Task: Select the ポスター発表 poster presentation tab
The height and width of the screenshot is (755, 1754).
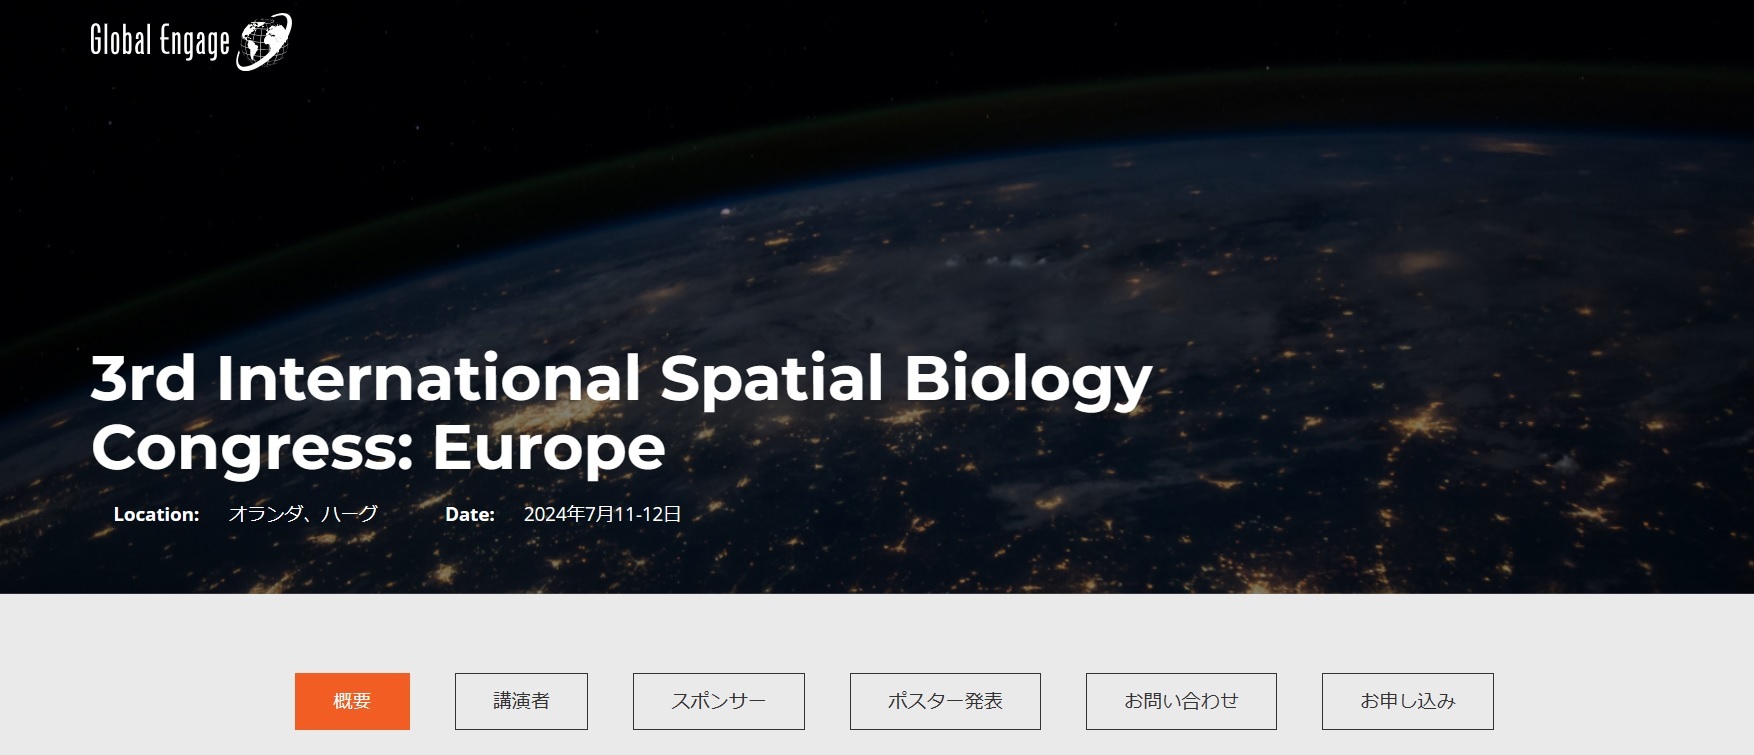Action: pyautogui.click(x=945, y=701)
